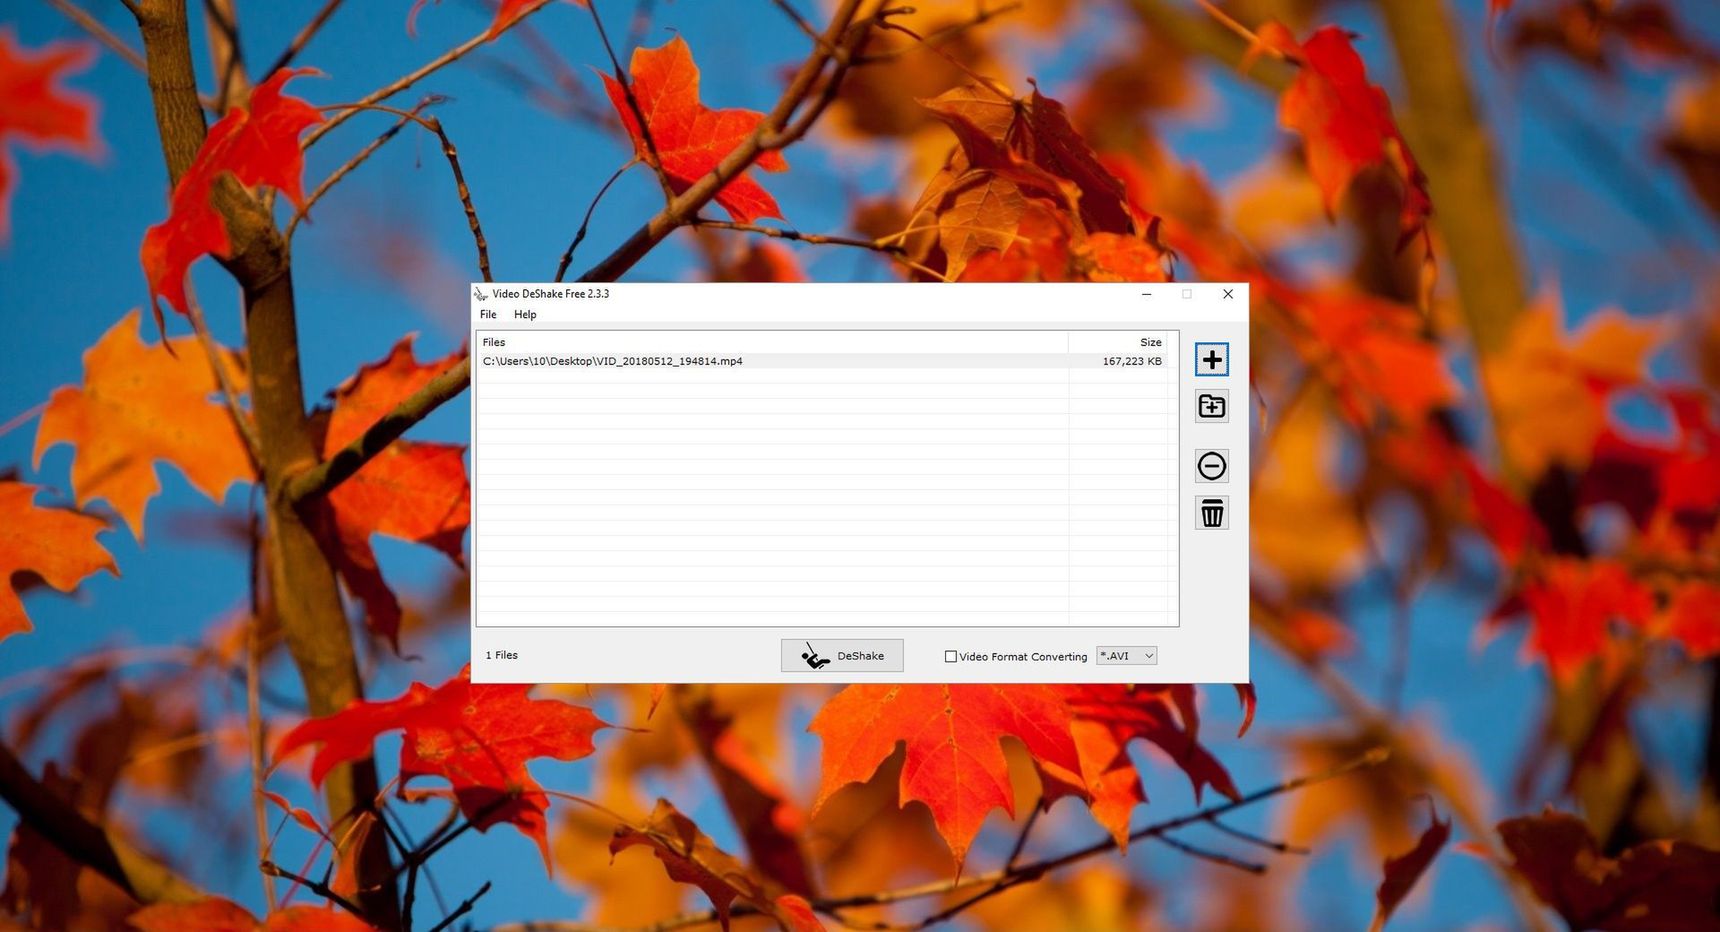Open the File menu
The image size is (1720, 932).
pos(488,314)
